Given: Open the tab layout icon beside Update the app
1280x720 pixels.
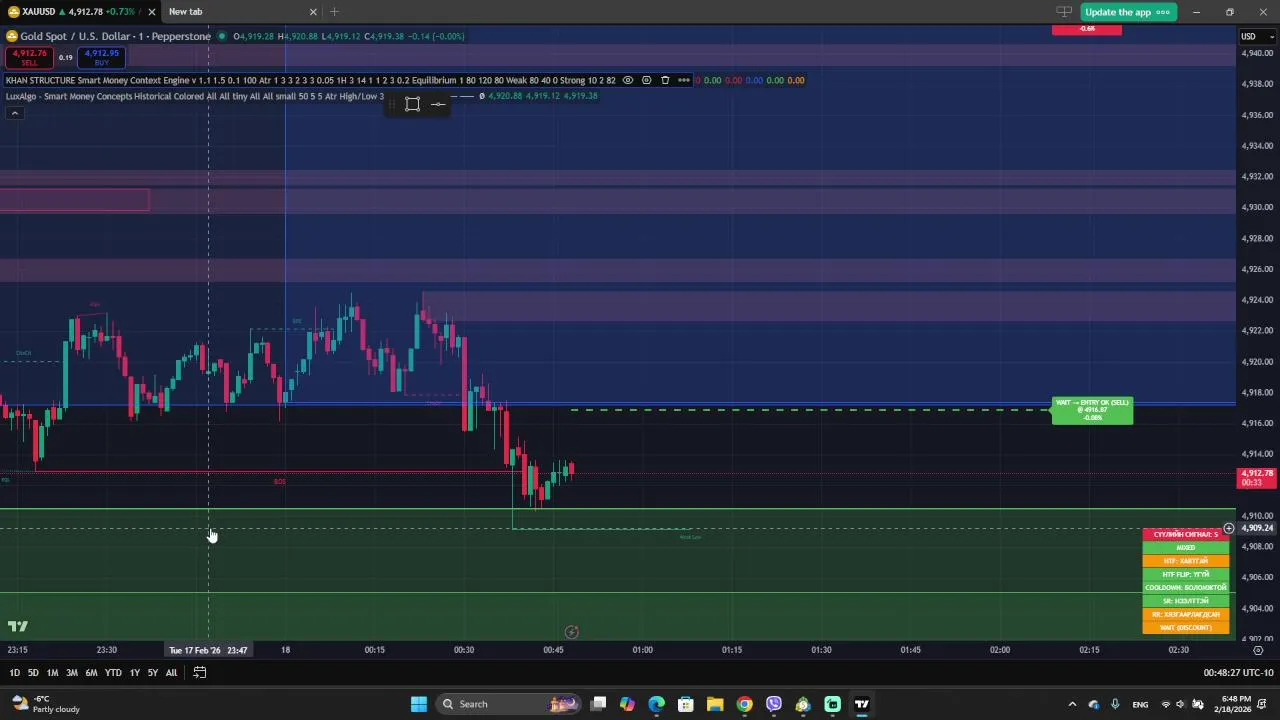Looking at the screenshot, I should coord(1064,12).
